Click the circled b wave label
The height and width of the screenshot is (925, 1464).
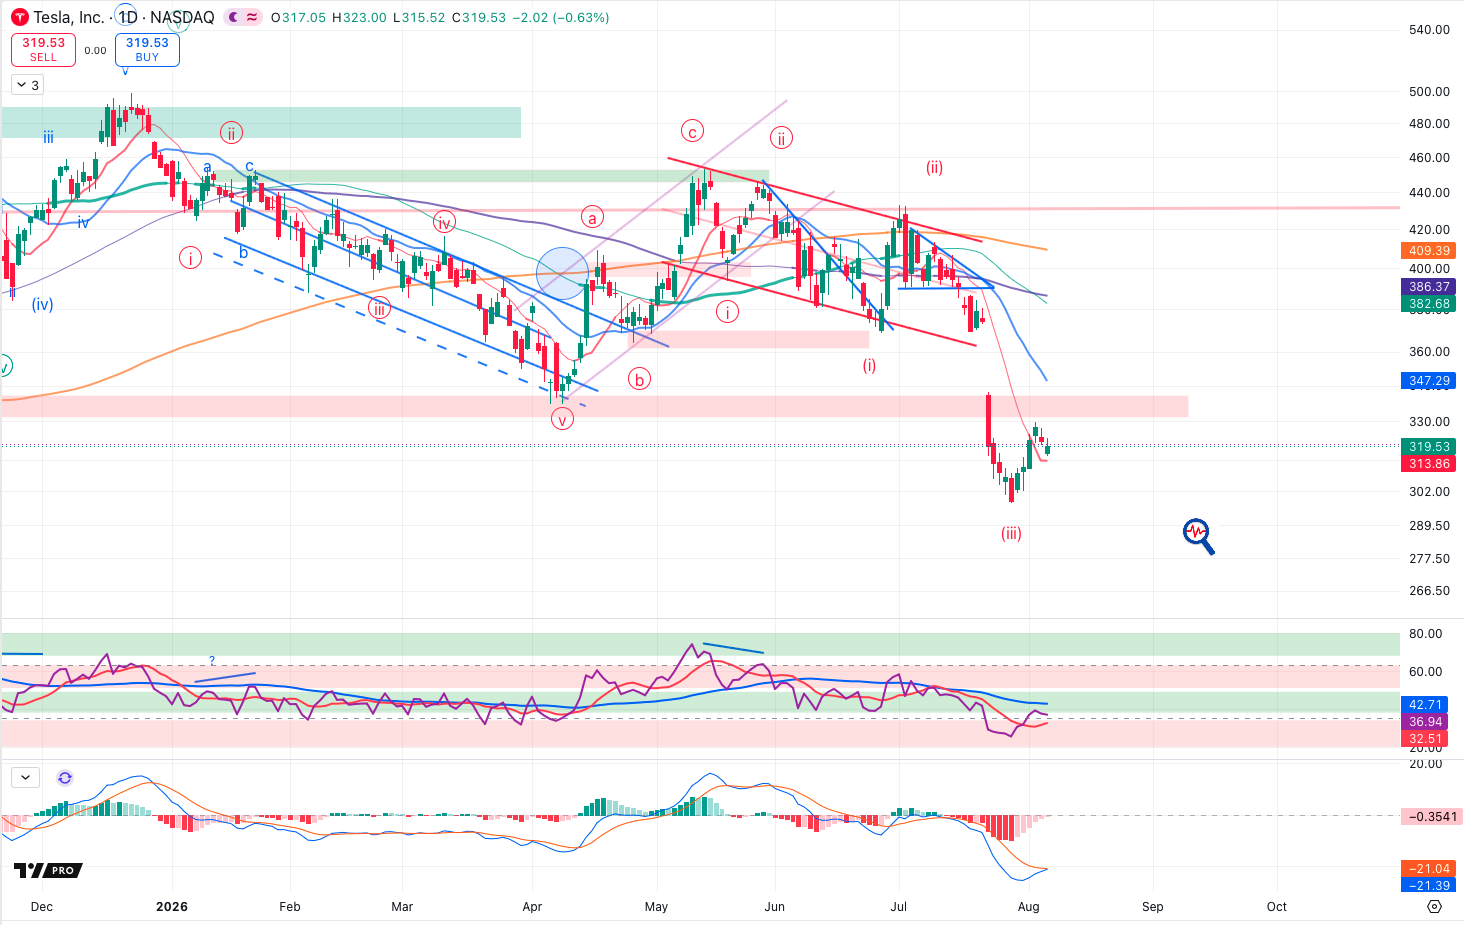click(639, 379)
